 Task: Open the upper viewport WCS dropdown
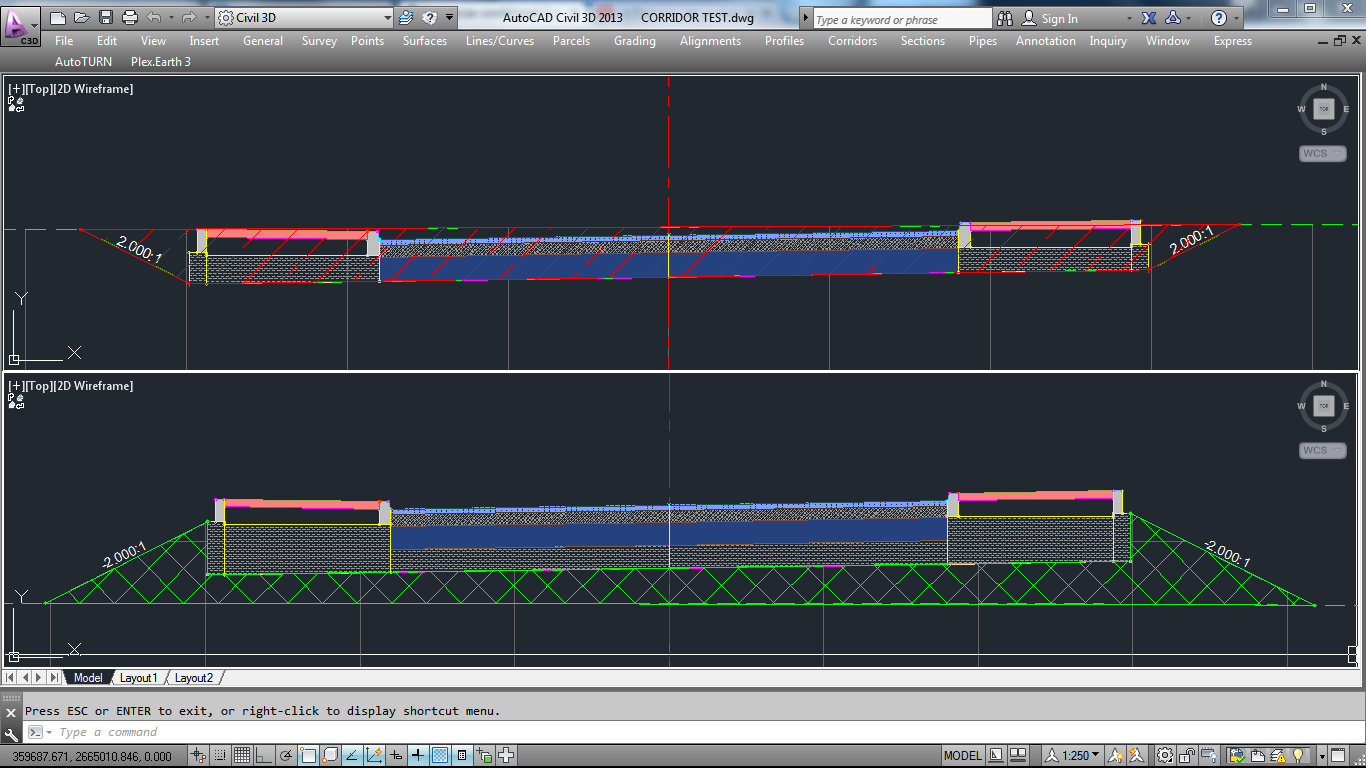1323,153
